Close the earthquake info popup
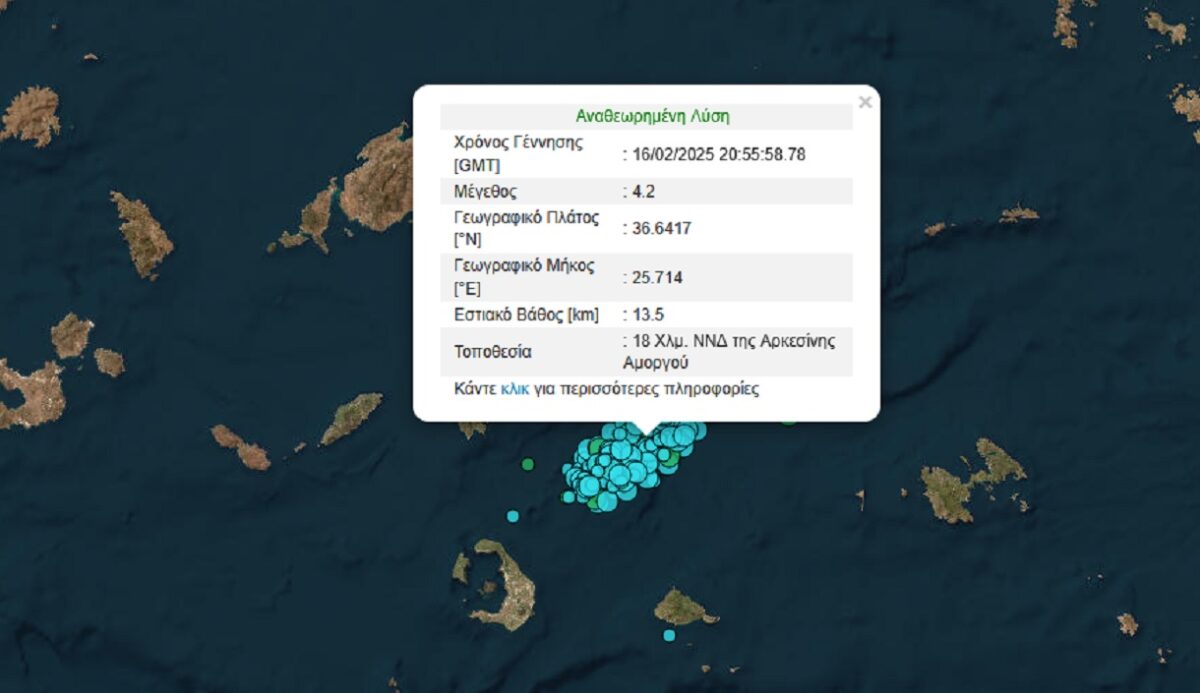 [865, 102]
